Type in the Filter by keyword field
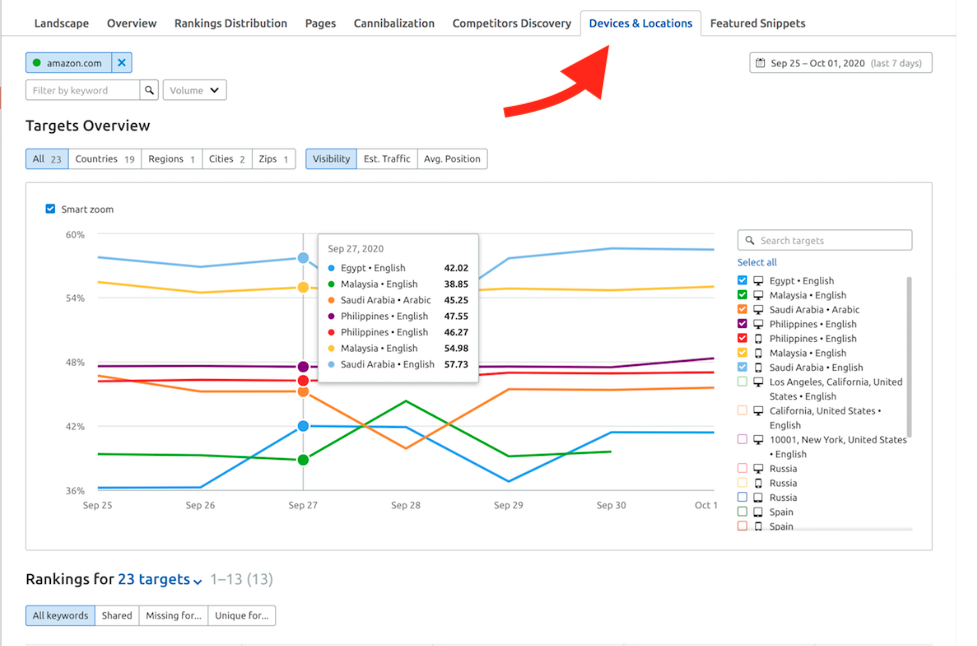The image size is (977, 646). tap(82, 91)
